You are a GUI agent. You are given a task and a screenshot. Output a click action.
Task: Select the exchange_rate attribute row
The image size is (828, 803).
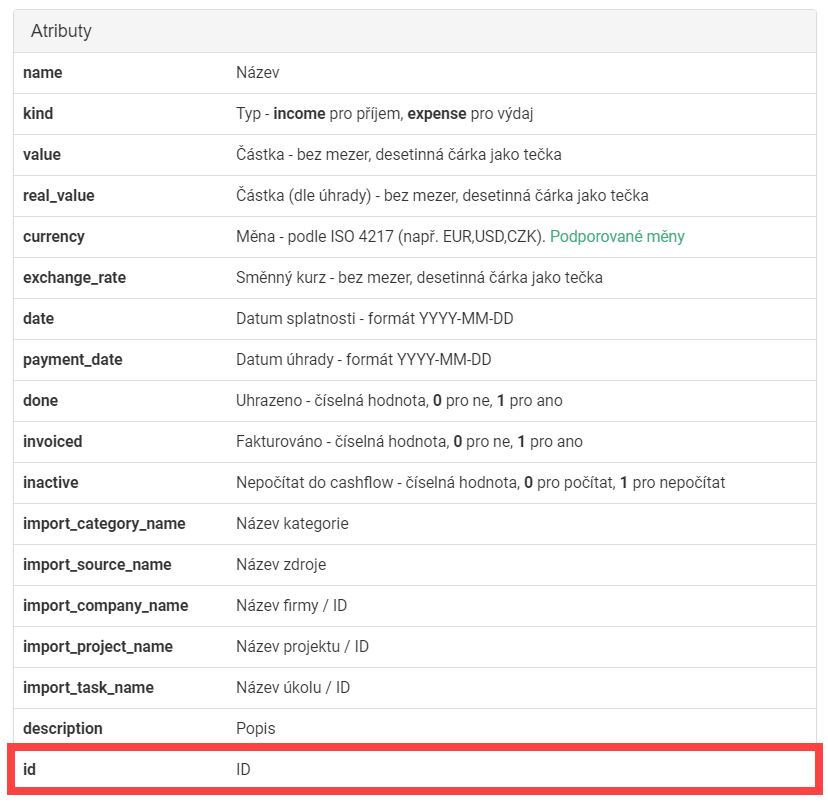tap(414, 278)
